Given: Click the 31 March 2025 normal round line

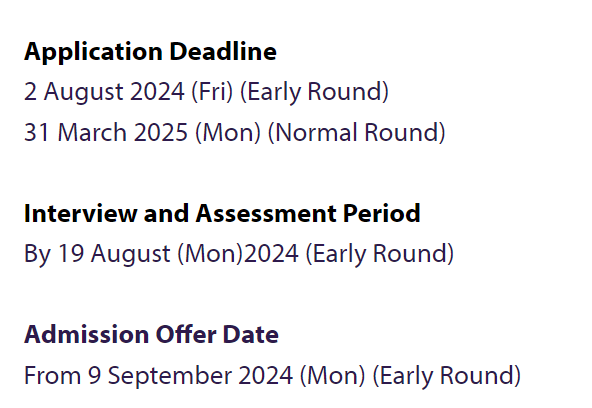Looking at the screenshot, I should tap(234, 132).
